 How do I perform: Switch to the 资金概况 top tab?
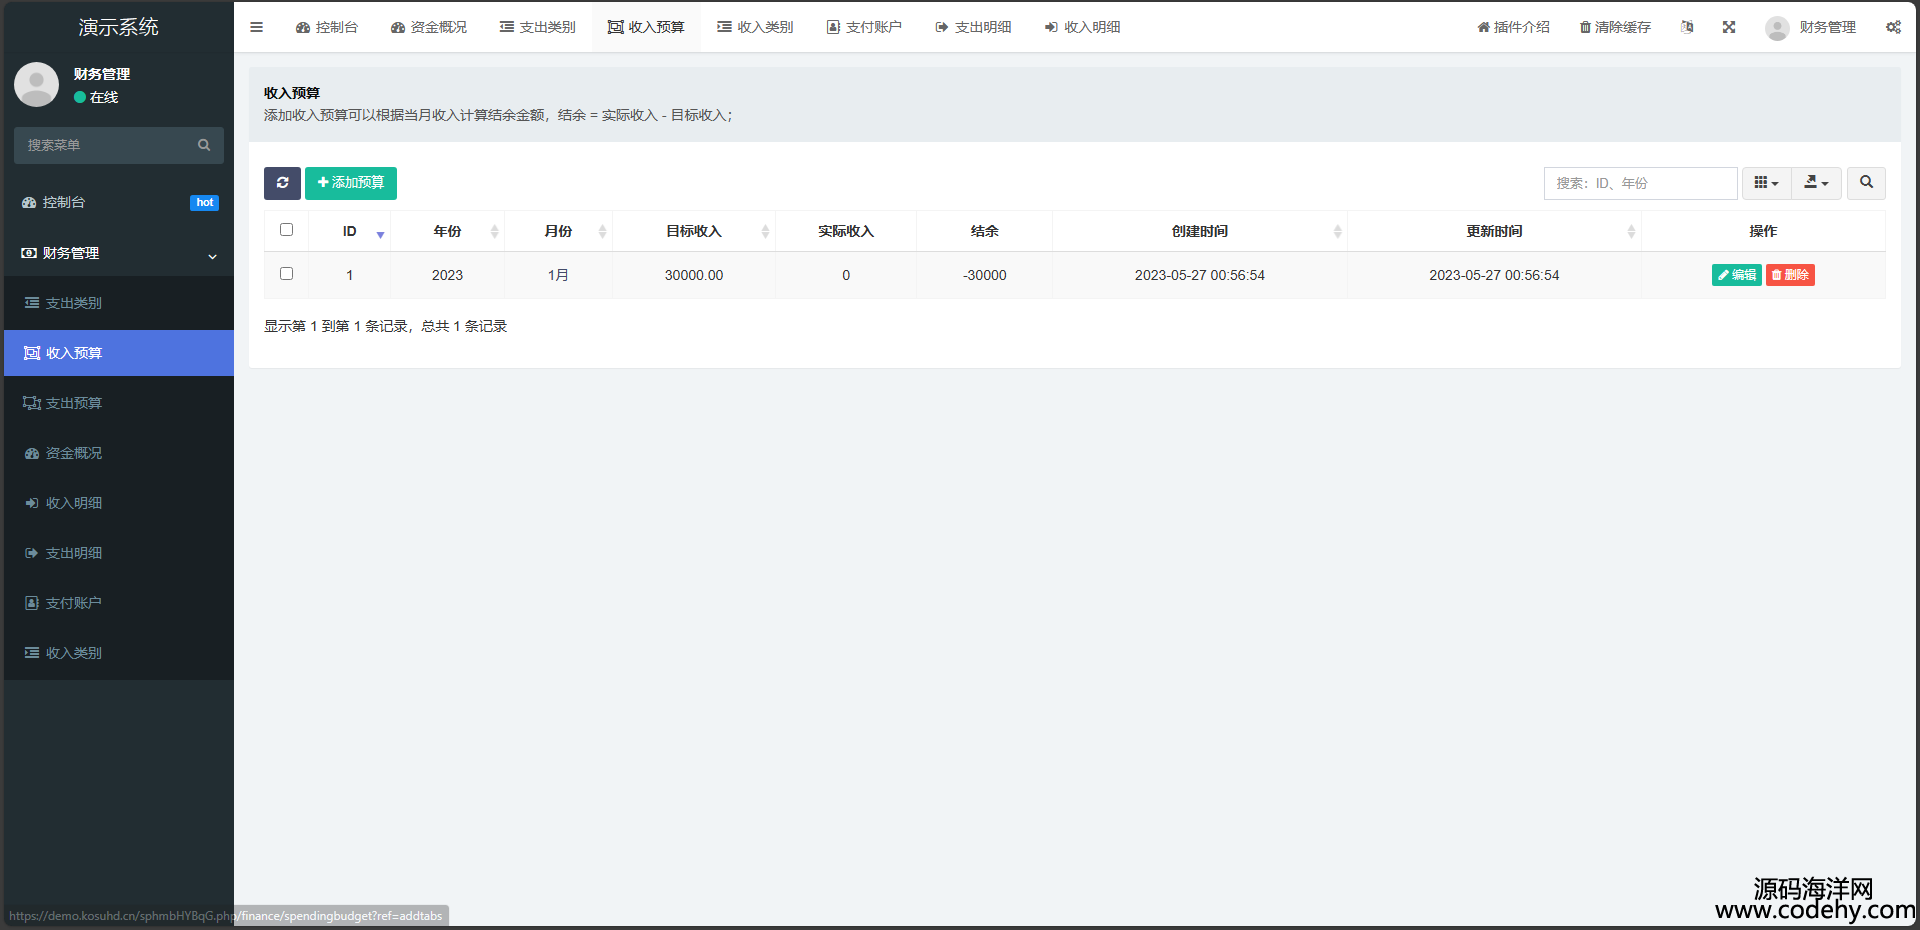coord(429,27)
